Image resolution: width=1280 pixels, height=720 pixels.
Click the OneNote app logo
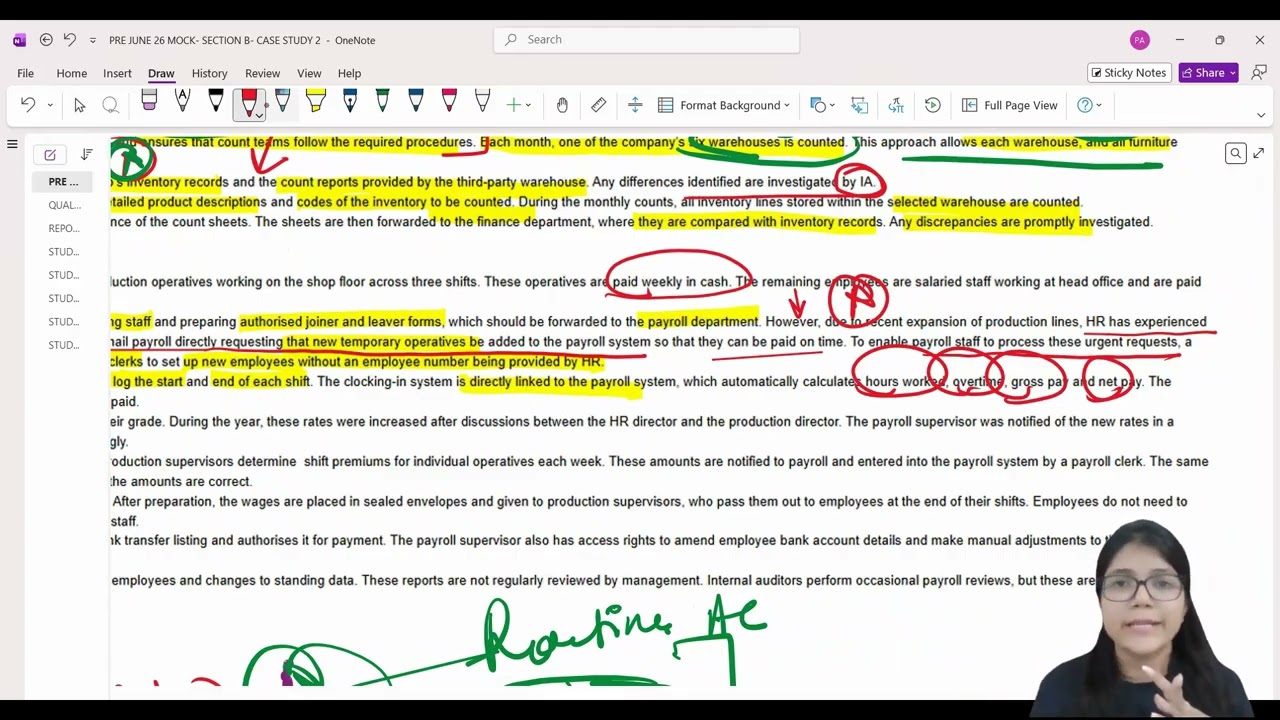19,40
